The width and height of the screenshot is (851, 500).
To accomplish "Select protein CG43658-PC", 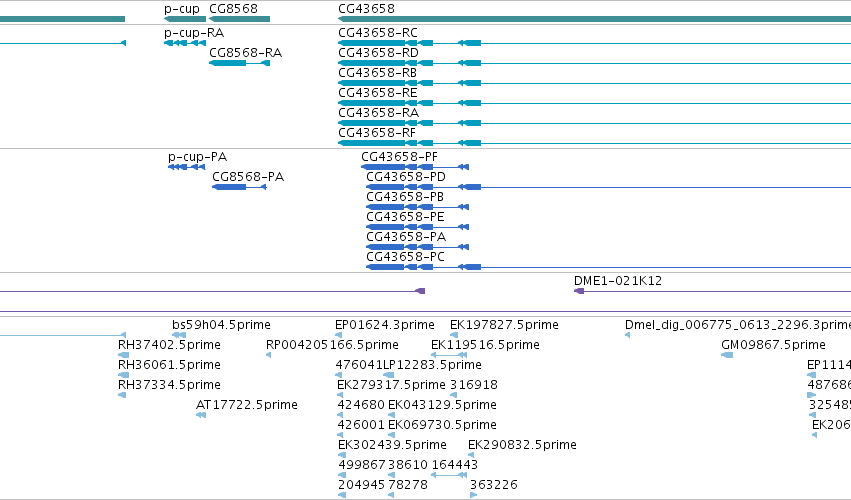I will coord(405,257).
